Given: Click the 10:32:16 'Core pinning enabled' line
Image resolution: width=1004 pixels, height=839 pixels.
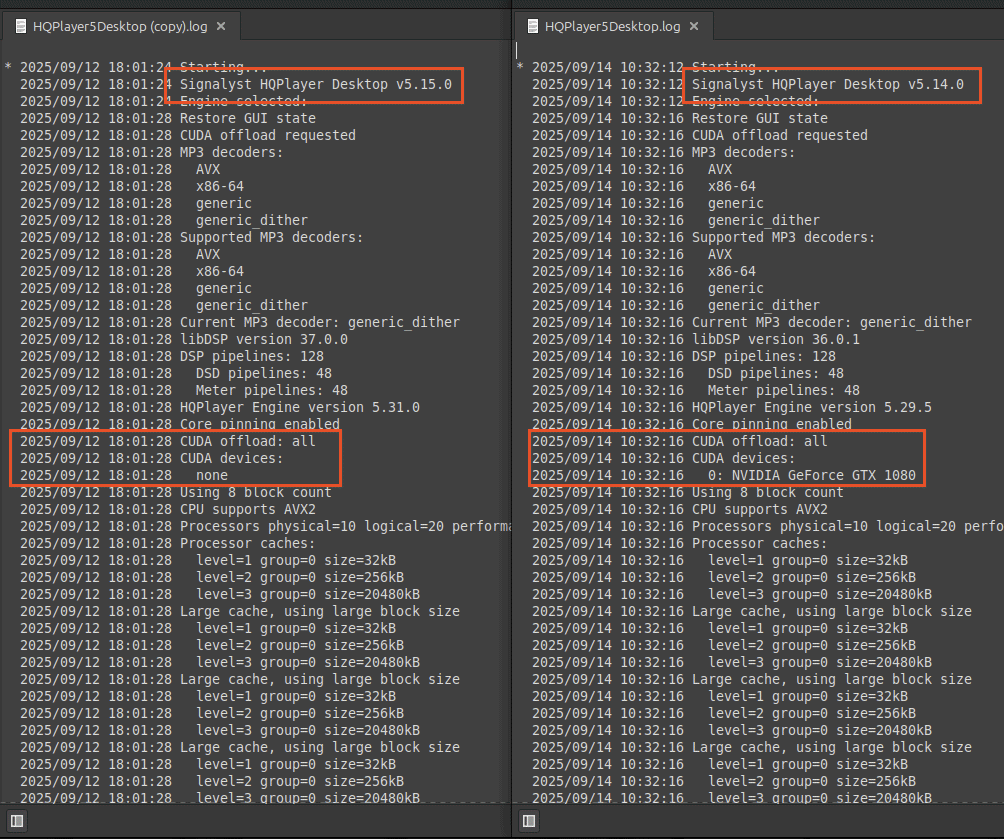Looking at the screenshot, I should point(692,424).
